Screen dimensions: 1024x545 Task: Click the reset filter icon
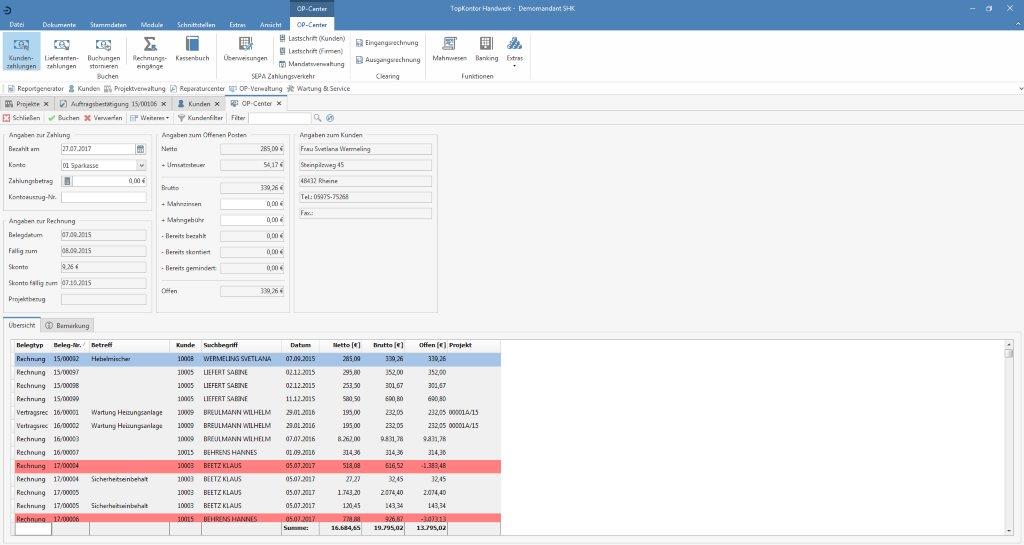(x=330, y=118)
